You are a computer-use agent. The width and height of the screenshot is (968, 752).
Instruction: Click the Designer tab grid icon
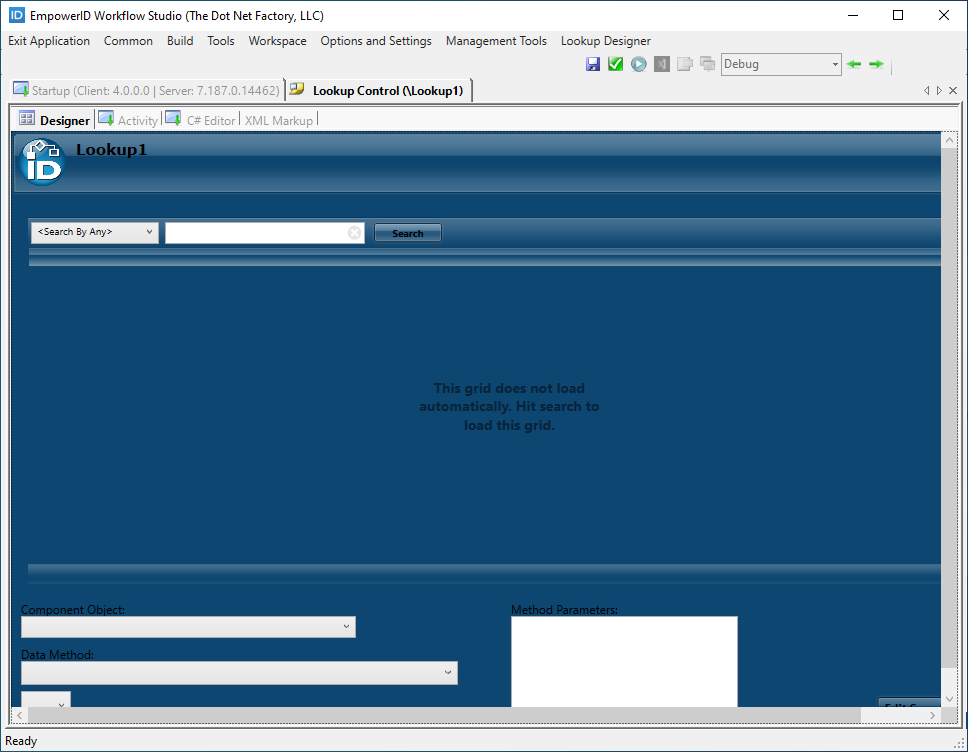click(x=26, y=118)
